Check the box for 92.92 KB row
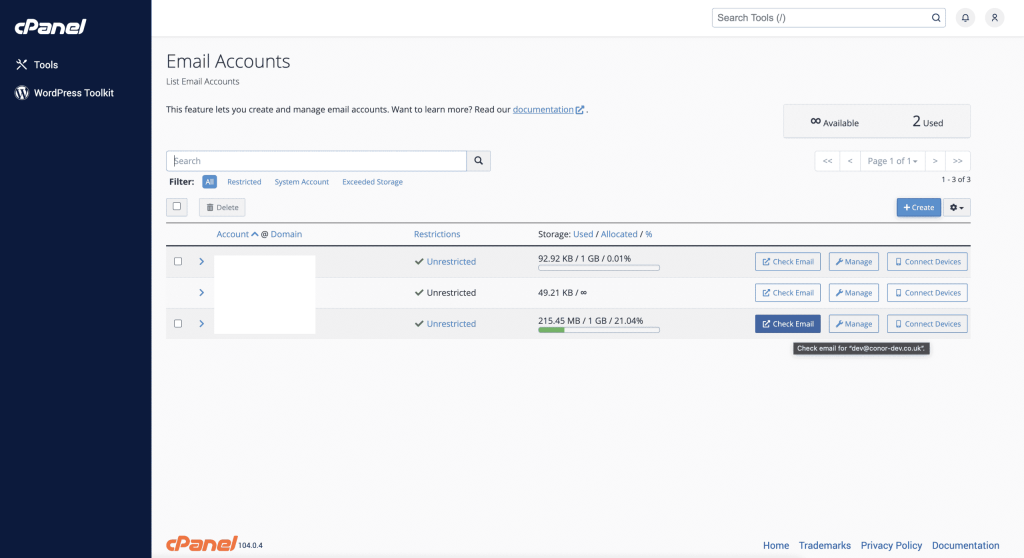Viewport: 1024px width, 558px height. (x=178, y=261)
